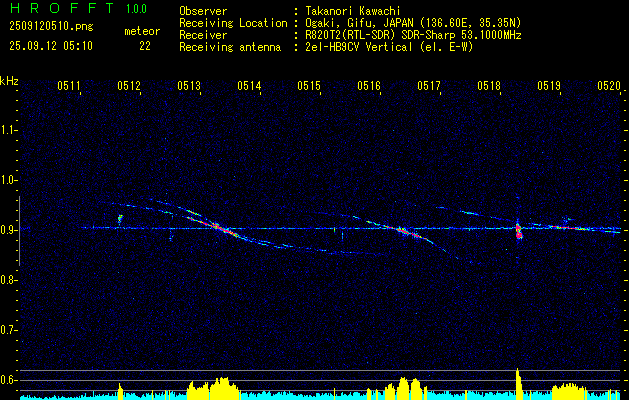This screenshot has width=629, height=400.
Task: Click the version number 1.0.0
Action: tap(136, 9)
